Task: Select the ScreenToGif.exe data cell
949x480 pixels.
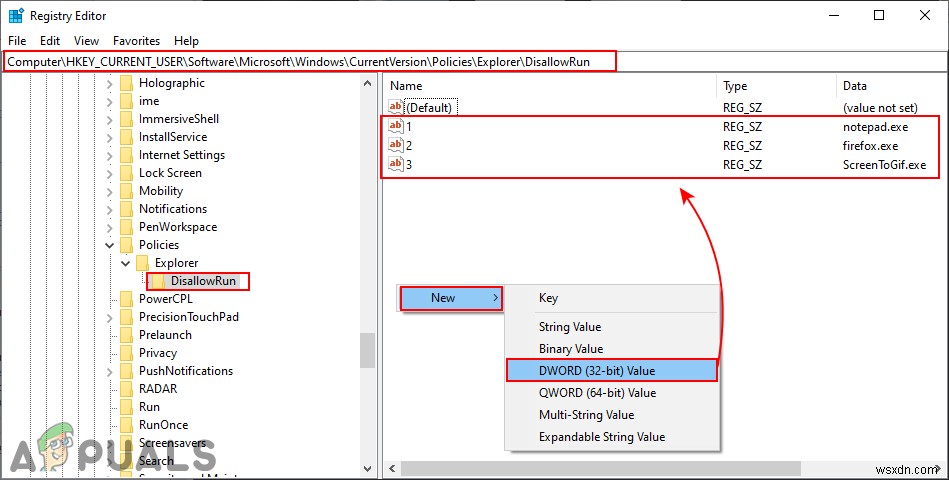Action: pyautogui.click(x=884, y=165)
